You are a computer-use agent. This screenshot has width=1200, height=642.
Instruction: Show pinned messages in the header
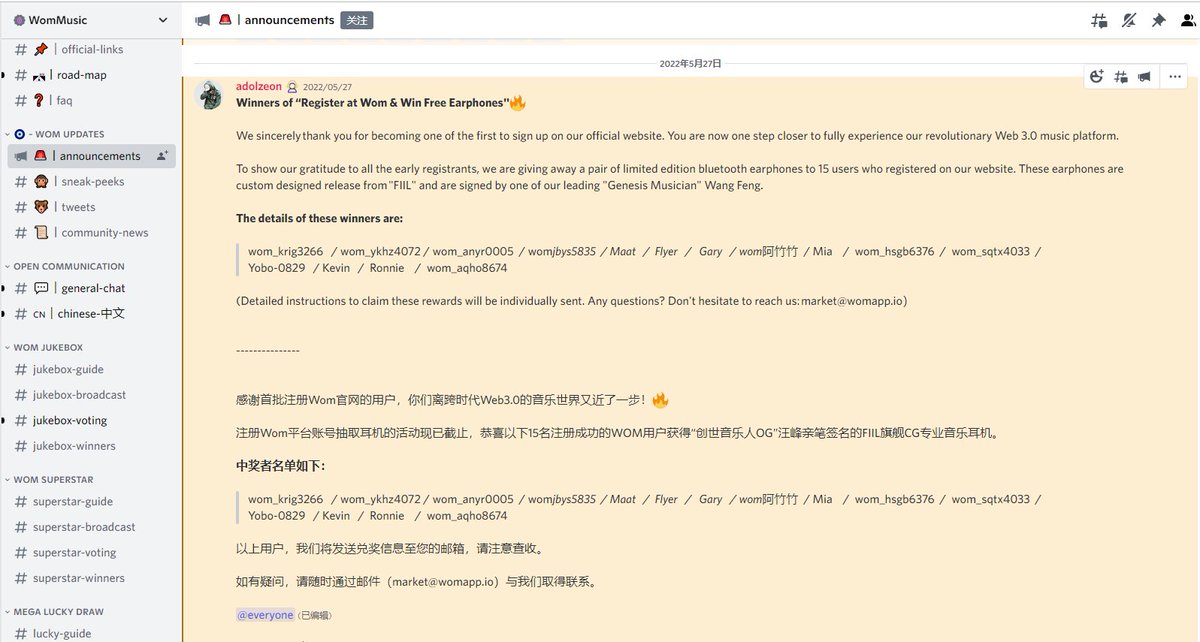pos(1159,20)
